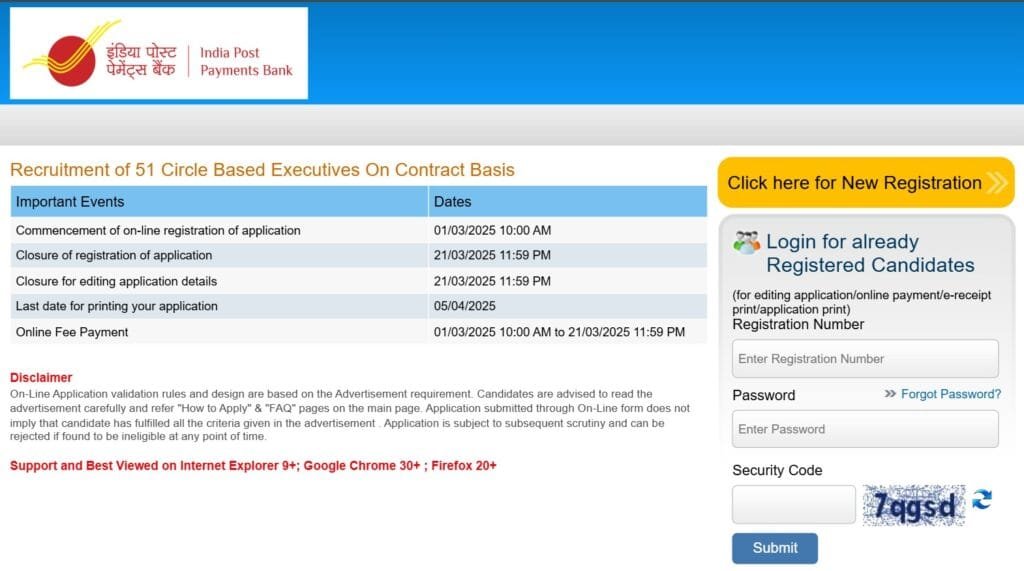
Task: Click the double chevron on New Registration banner
Action: (x=996, y=183)
